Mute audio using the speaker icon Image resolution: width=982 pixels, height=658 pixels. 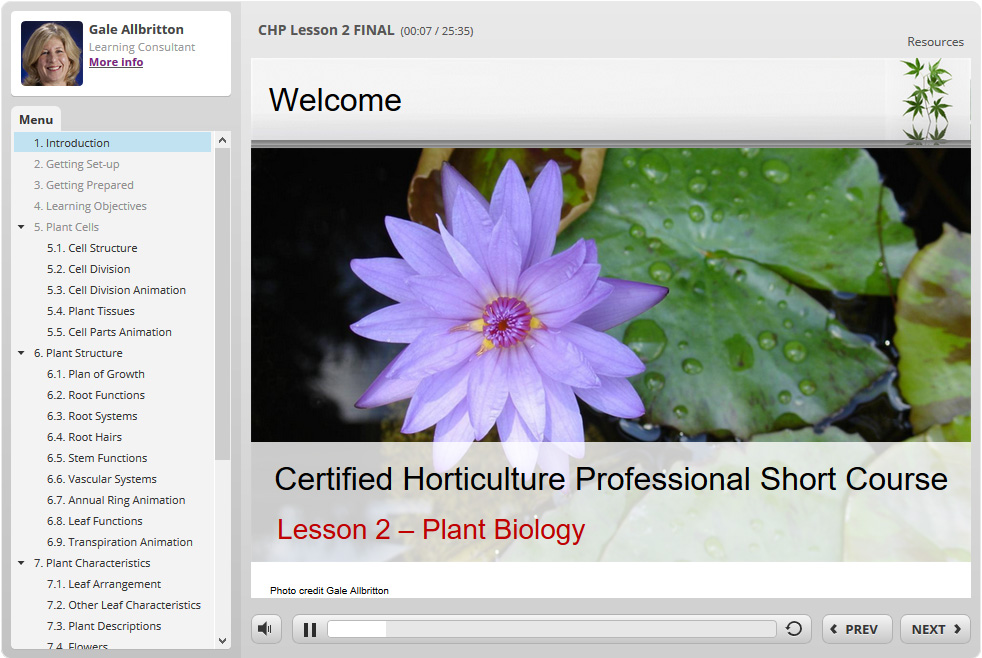(265, 629)
